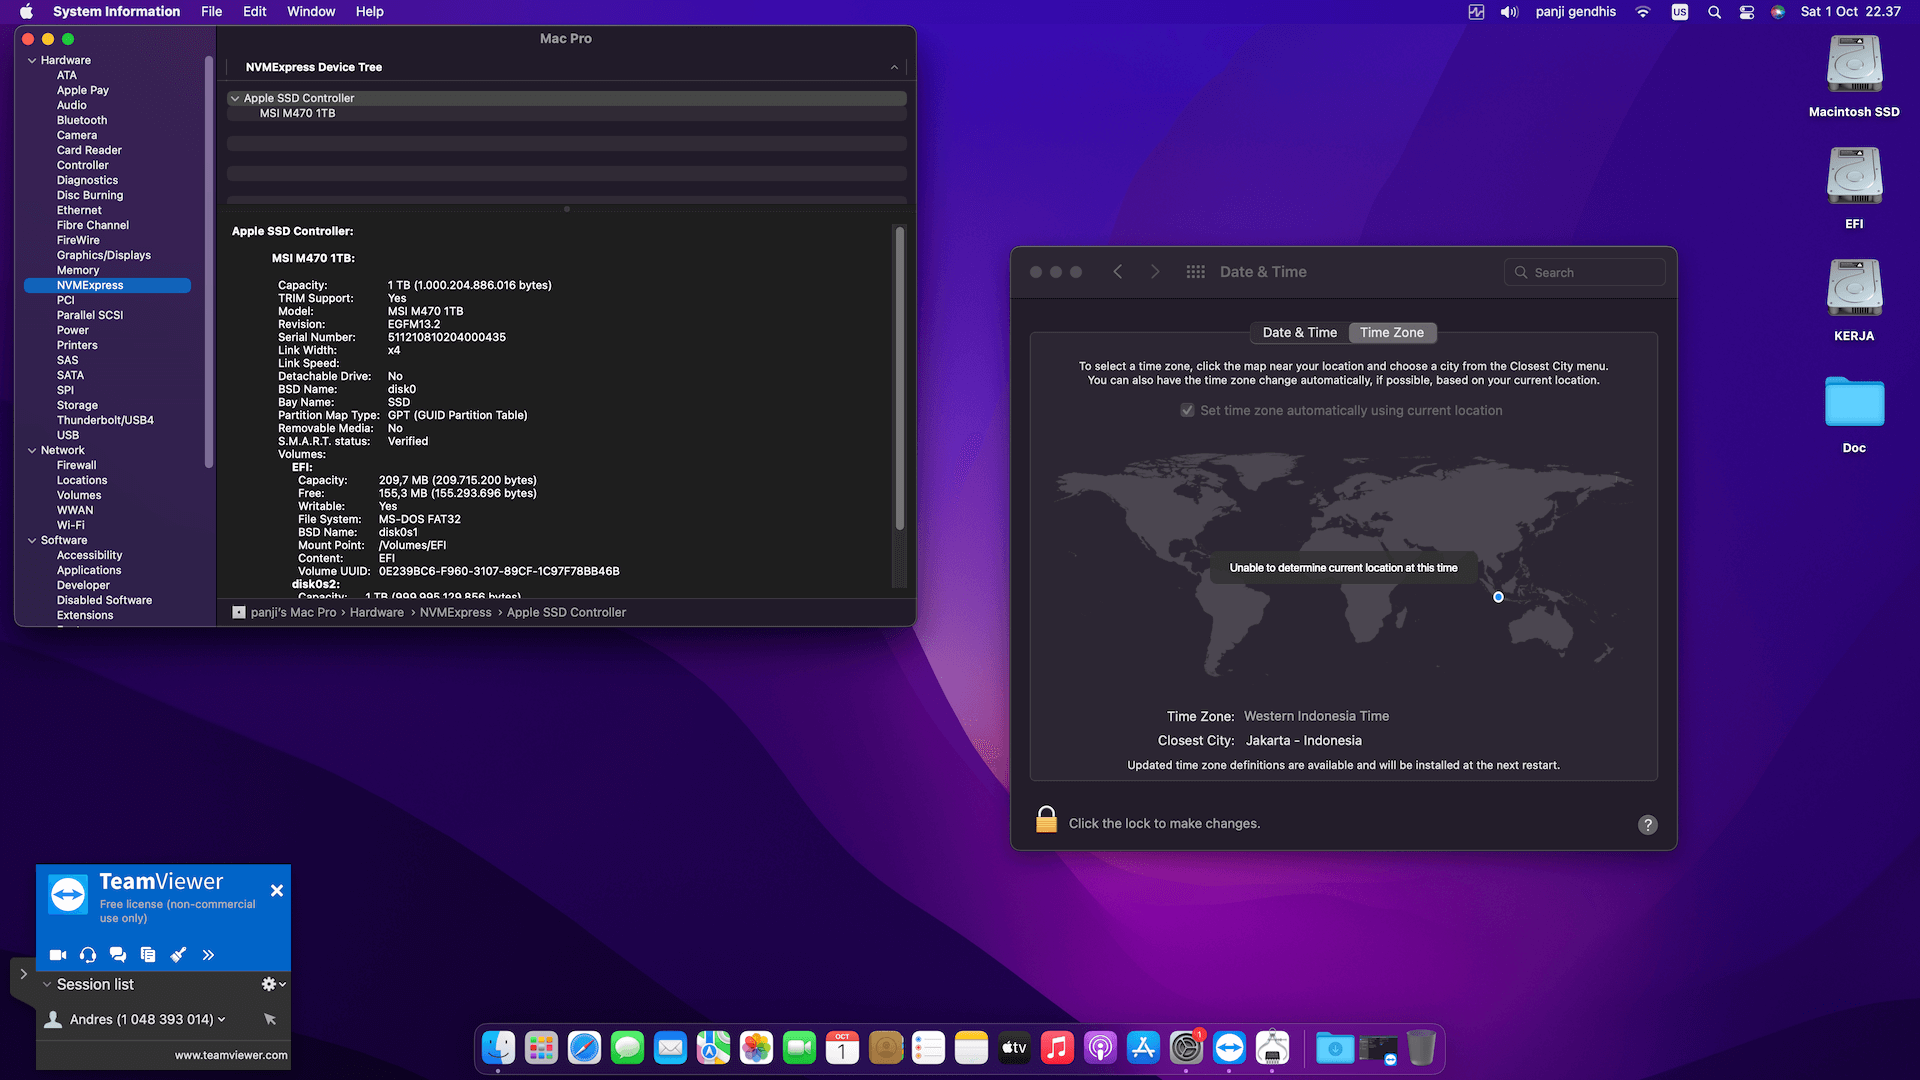Viewport: 1920px width, 1080px height.
Task: Show all preferences grid icon
Action: (1195, 272)
